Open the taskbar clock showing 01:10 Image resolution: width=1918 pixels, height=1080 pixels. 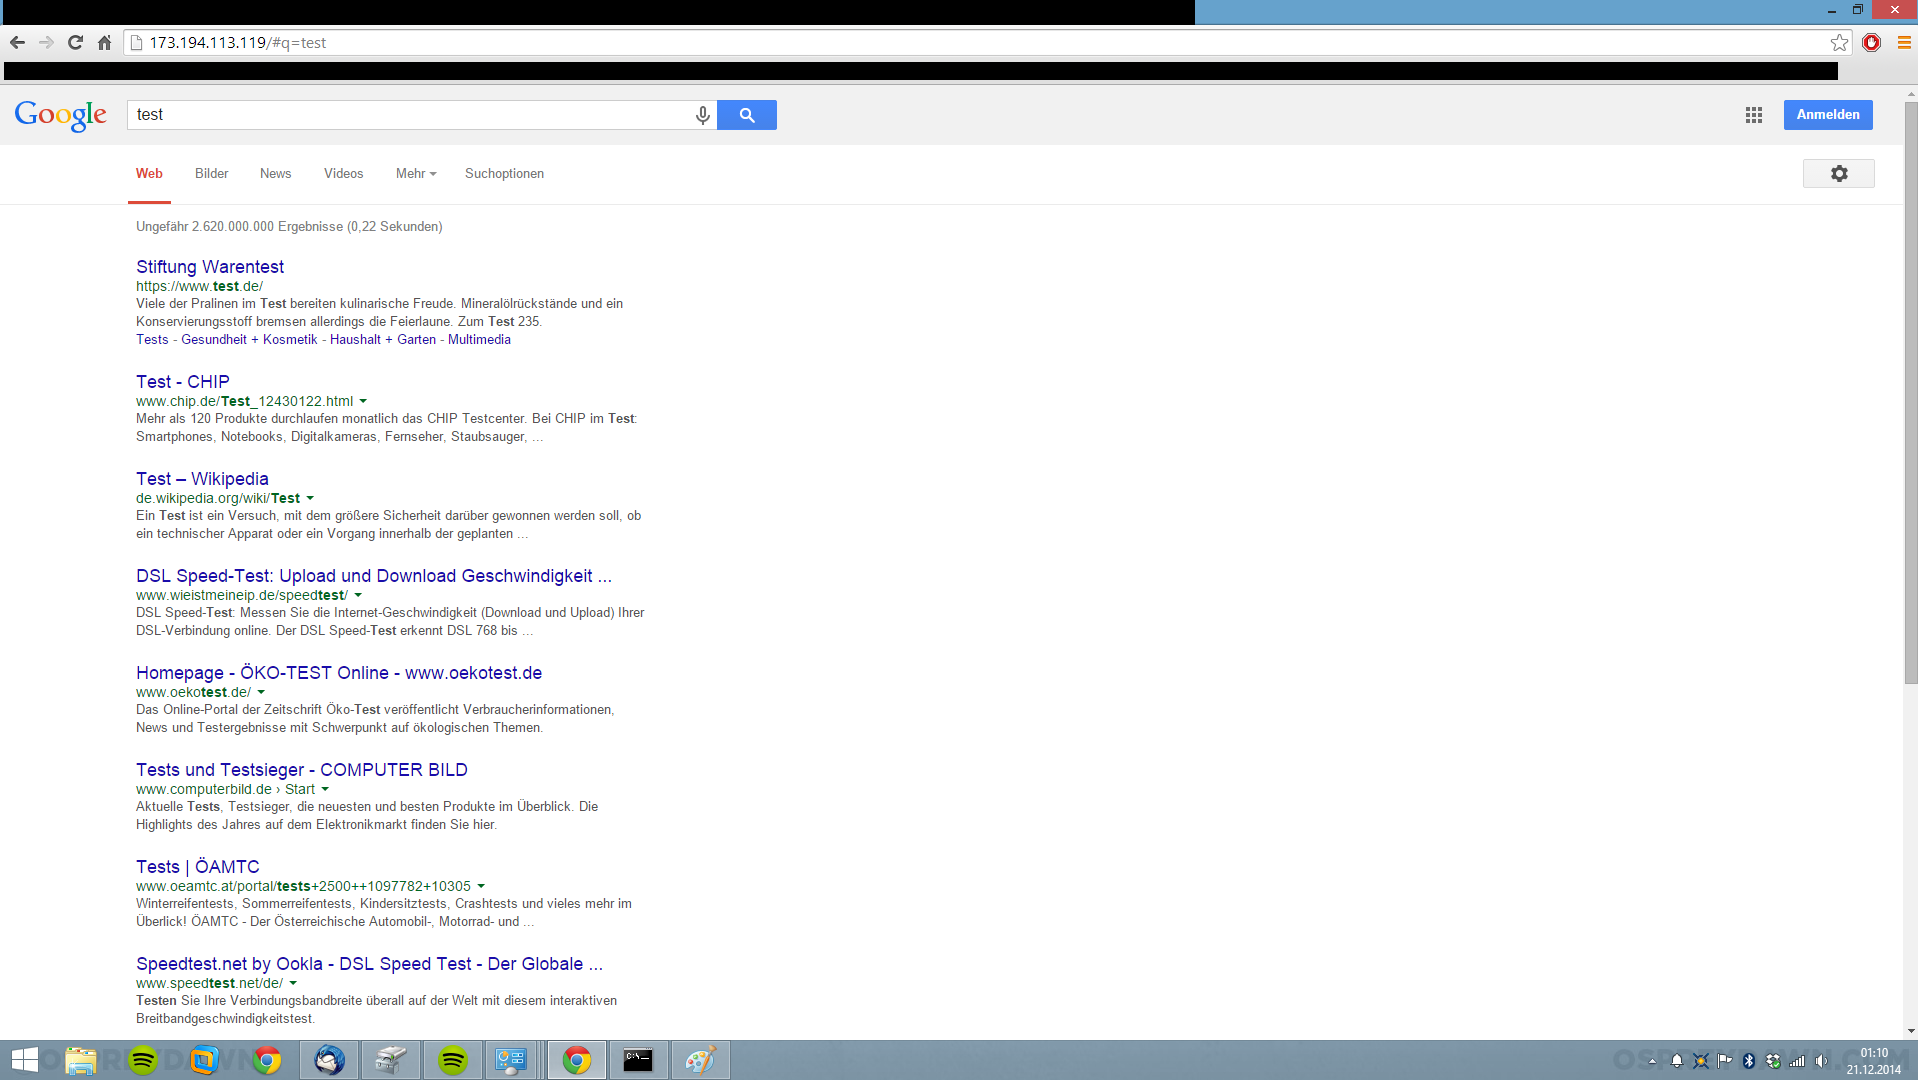pyautogui.click(x=1873, y=1061)
